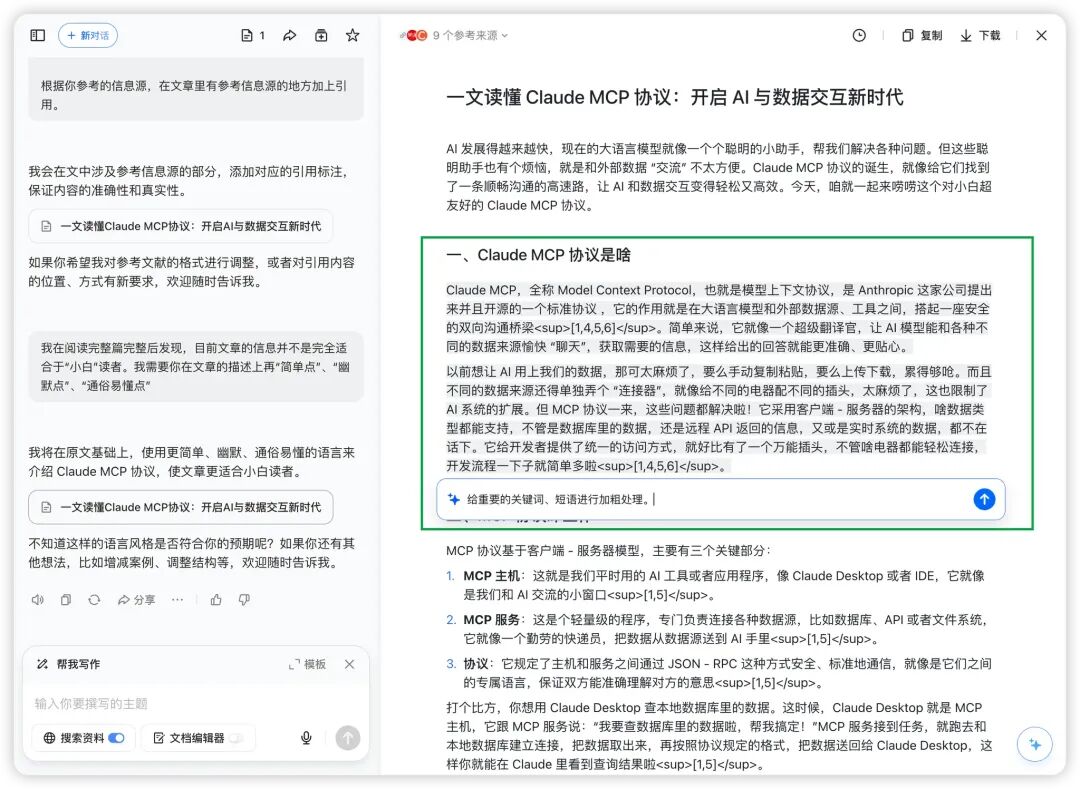Image resolution: width=1080 pixels, height=789 pixels.
Task: Dislike the reply with thumbs down
Action: [245, 600]
